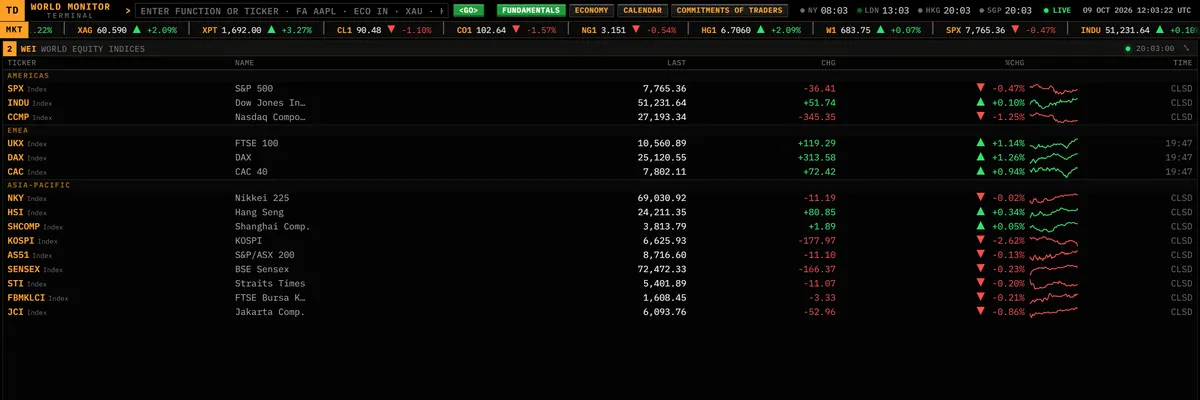Open the Nikkei 225 sparkline chart

1054,198
